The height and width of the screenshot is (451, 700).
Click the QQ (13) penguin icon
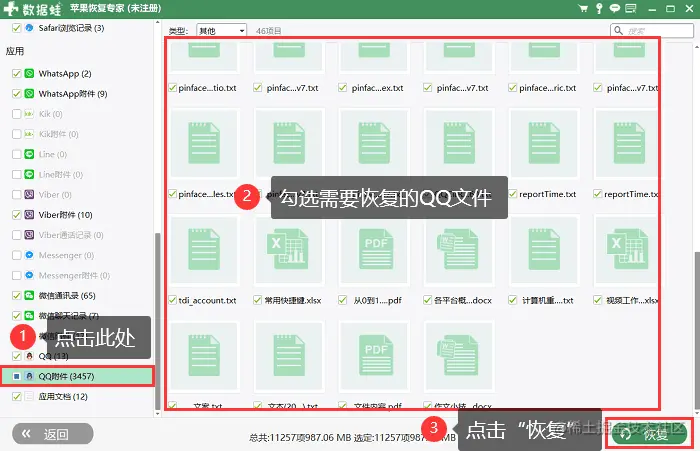pos(29,356)
